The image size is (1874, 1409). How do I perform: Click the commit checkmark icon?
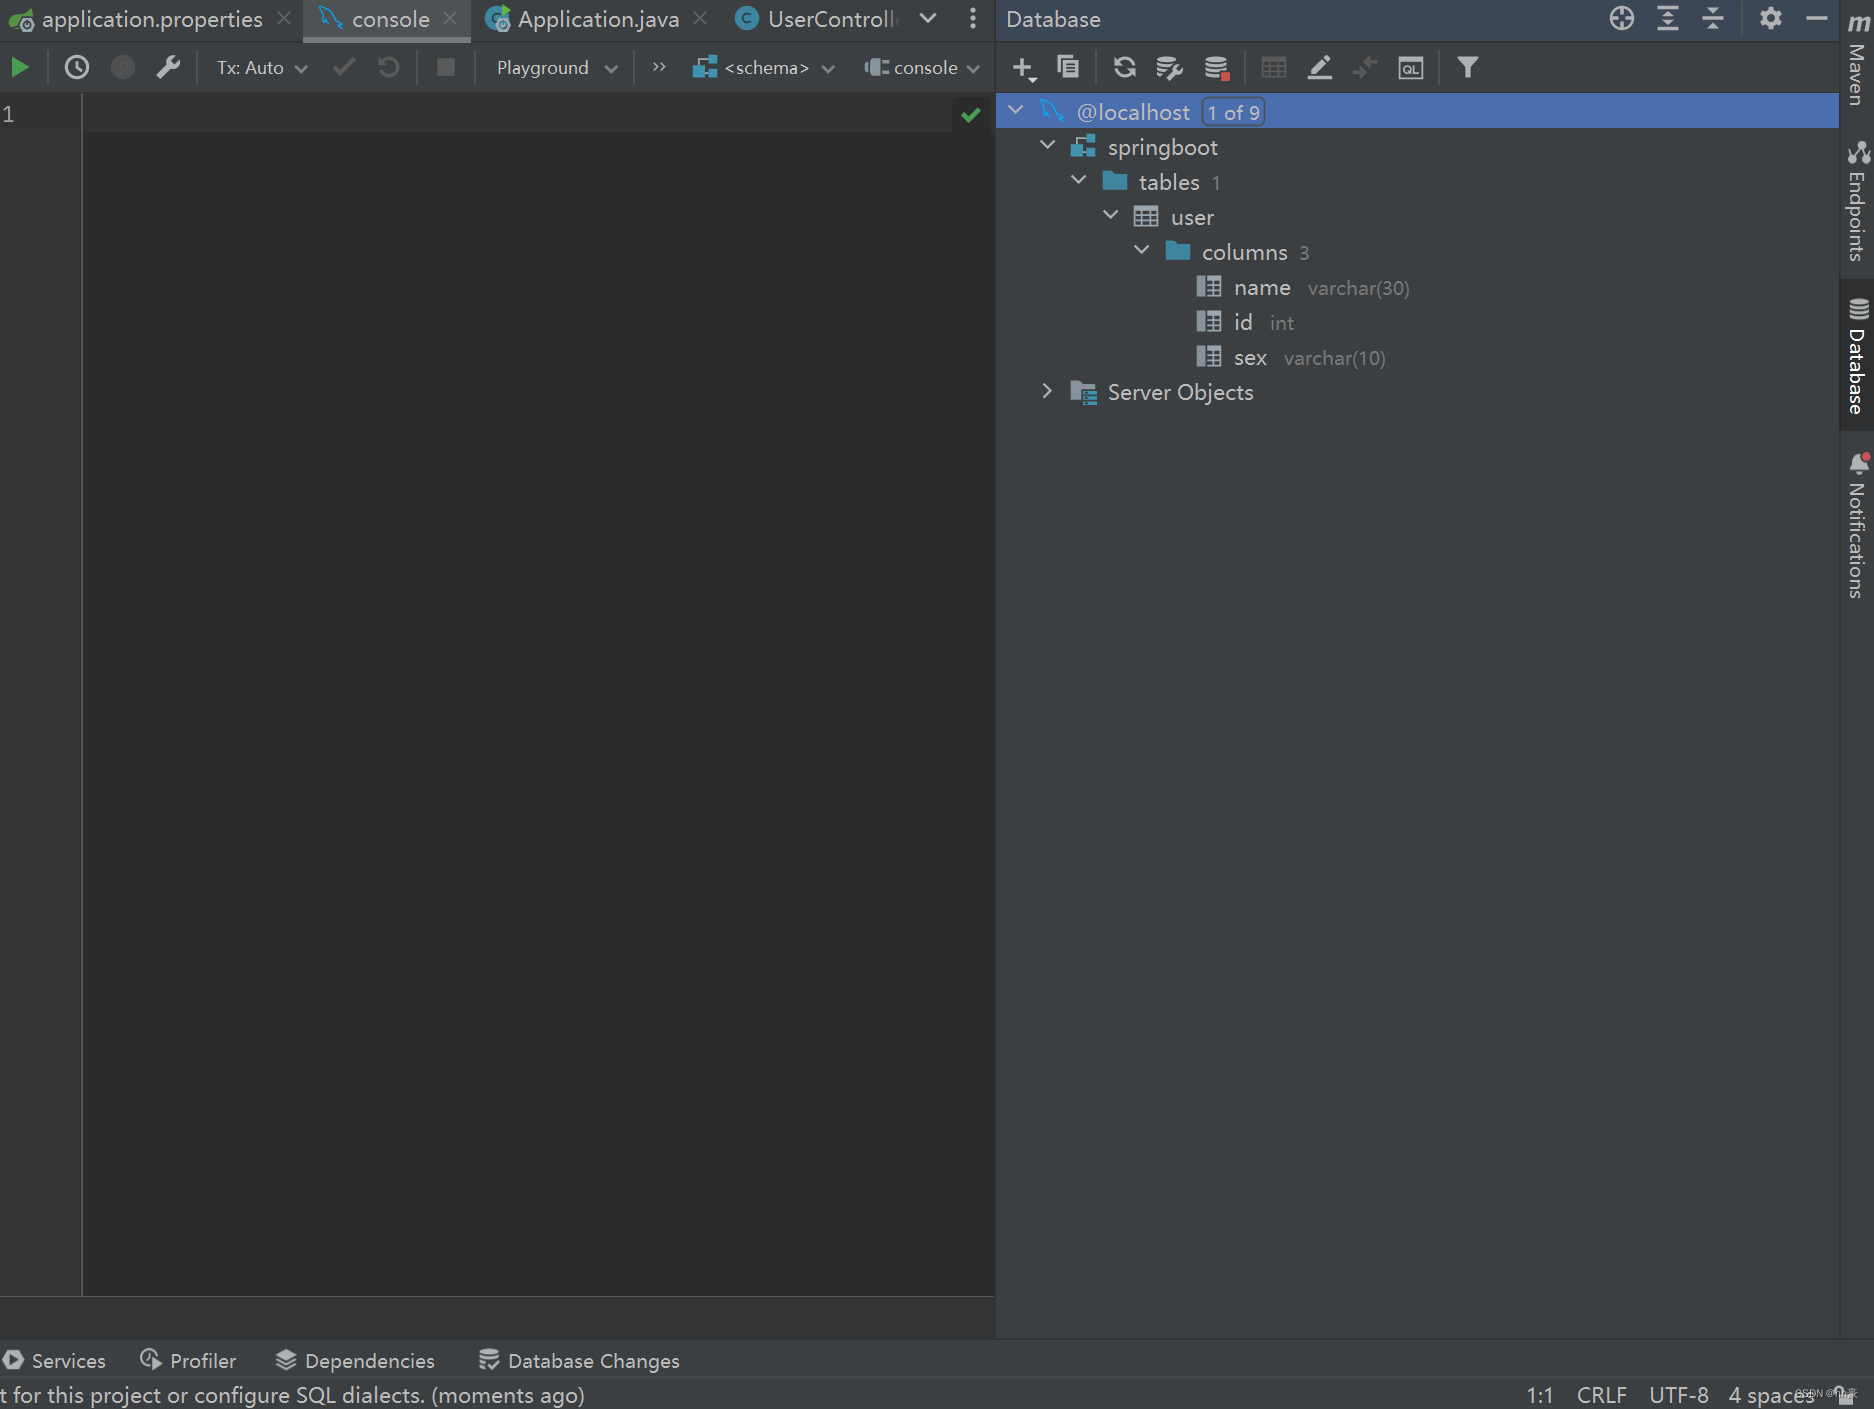pyautogui.click(x=344, y=67)
